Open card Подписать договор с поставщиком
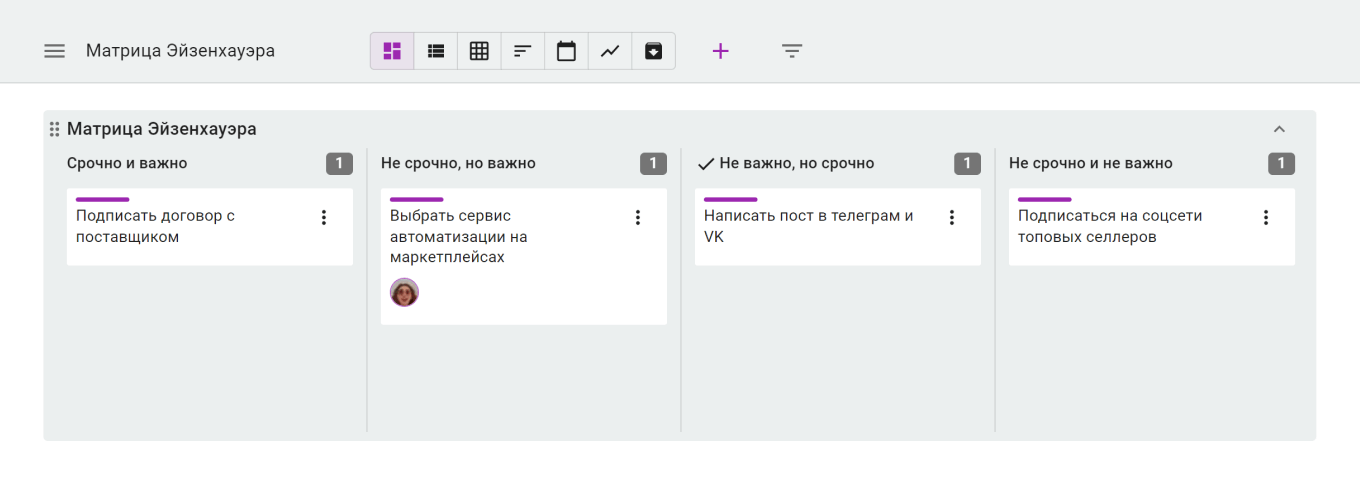Image resolution: width=1360 pixels, height=495 pixels. point(210,227)
